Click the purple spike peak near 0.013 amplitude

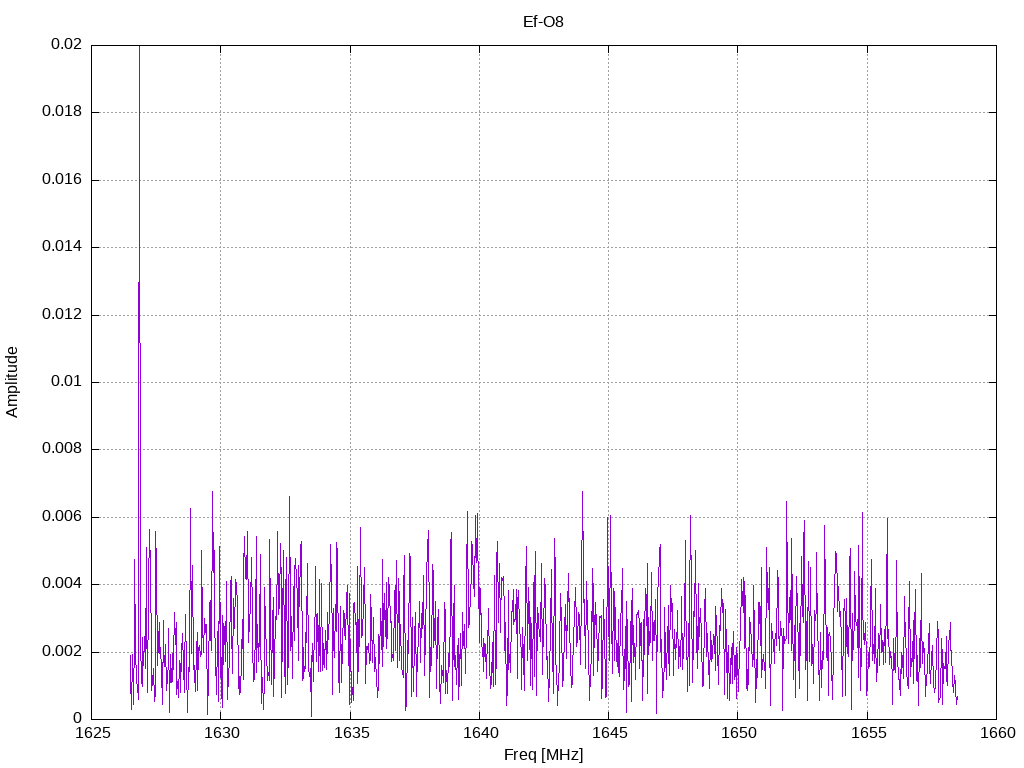139,284
